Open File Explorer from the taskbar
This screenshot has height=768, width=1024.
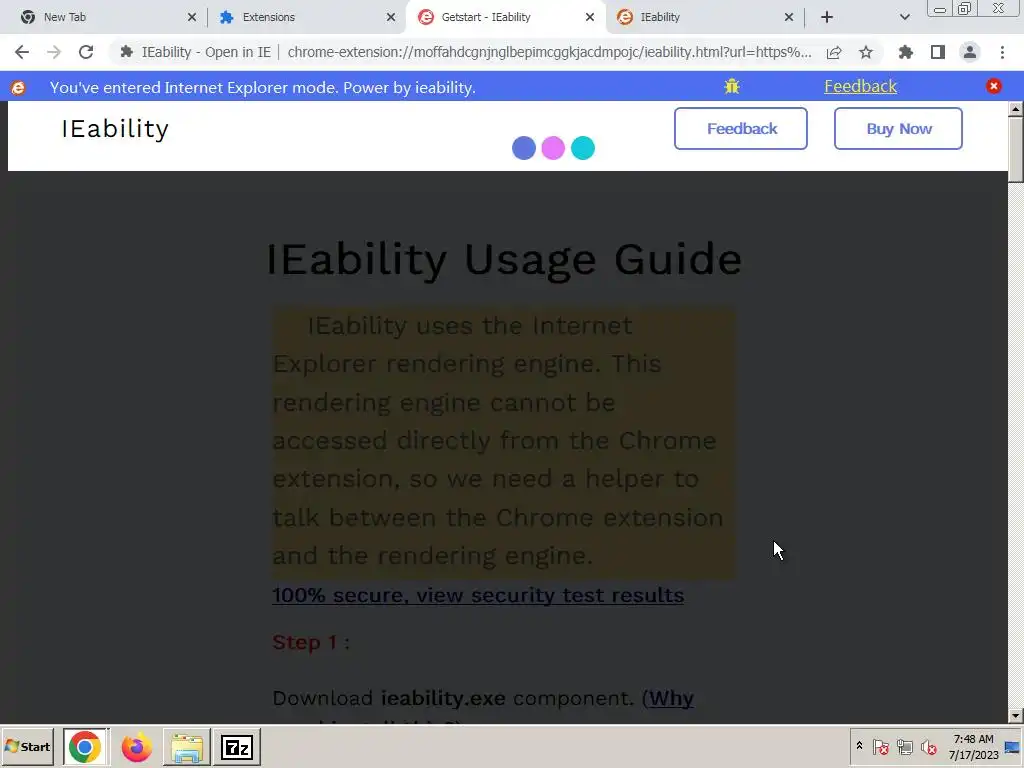click(x=187, y=747)
